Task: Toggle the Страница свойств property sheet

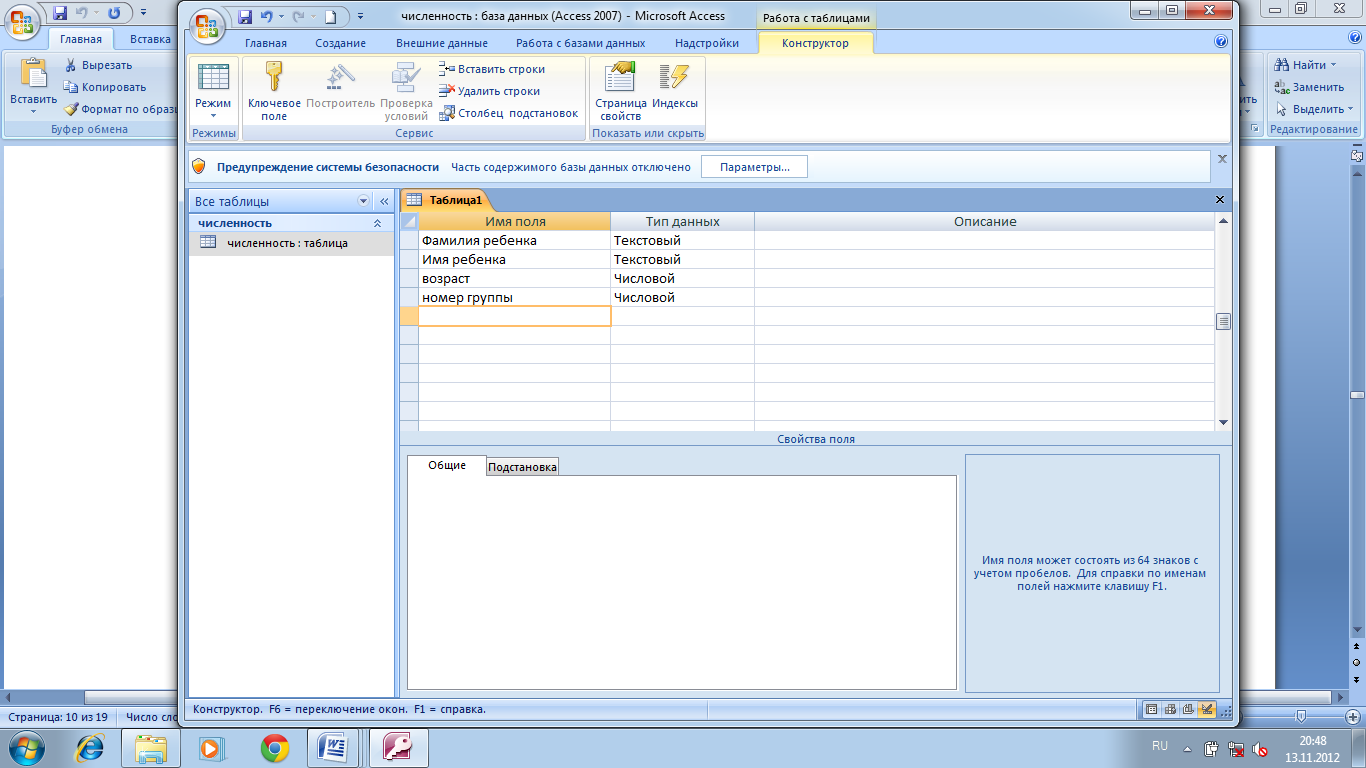Action: point(621,92)
